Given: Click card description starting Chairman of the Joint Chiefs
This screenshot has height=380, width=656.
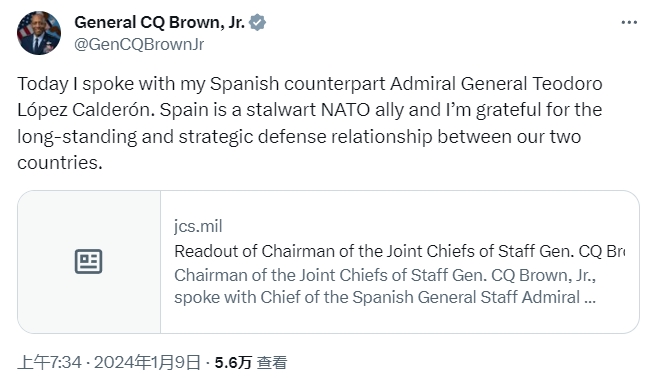Looking at the screenshot, I should [x=385, y=286].
